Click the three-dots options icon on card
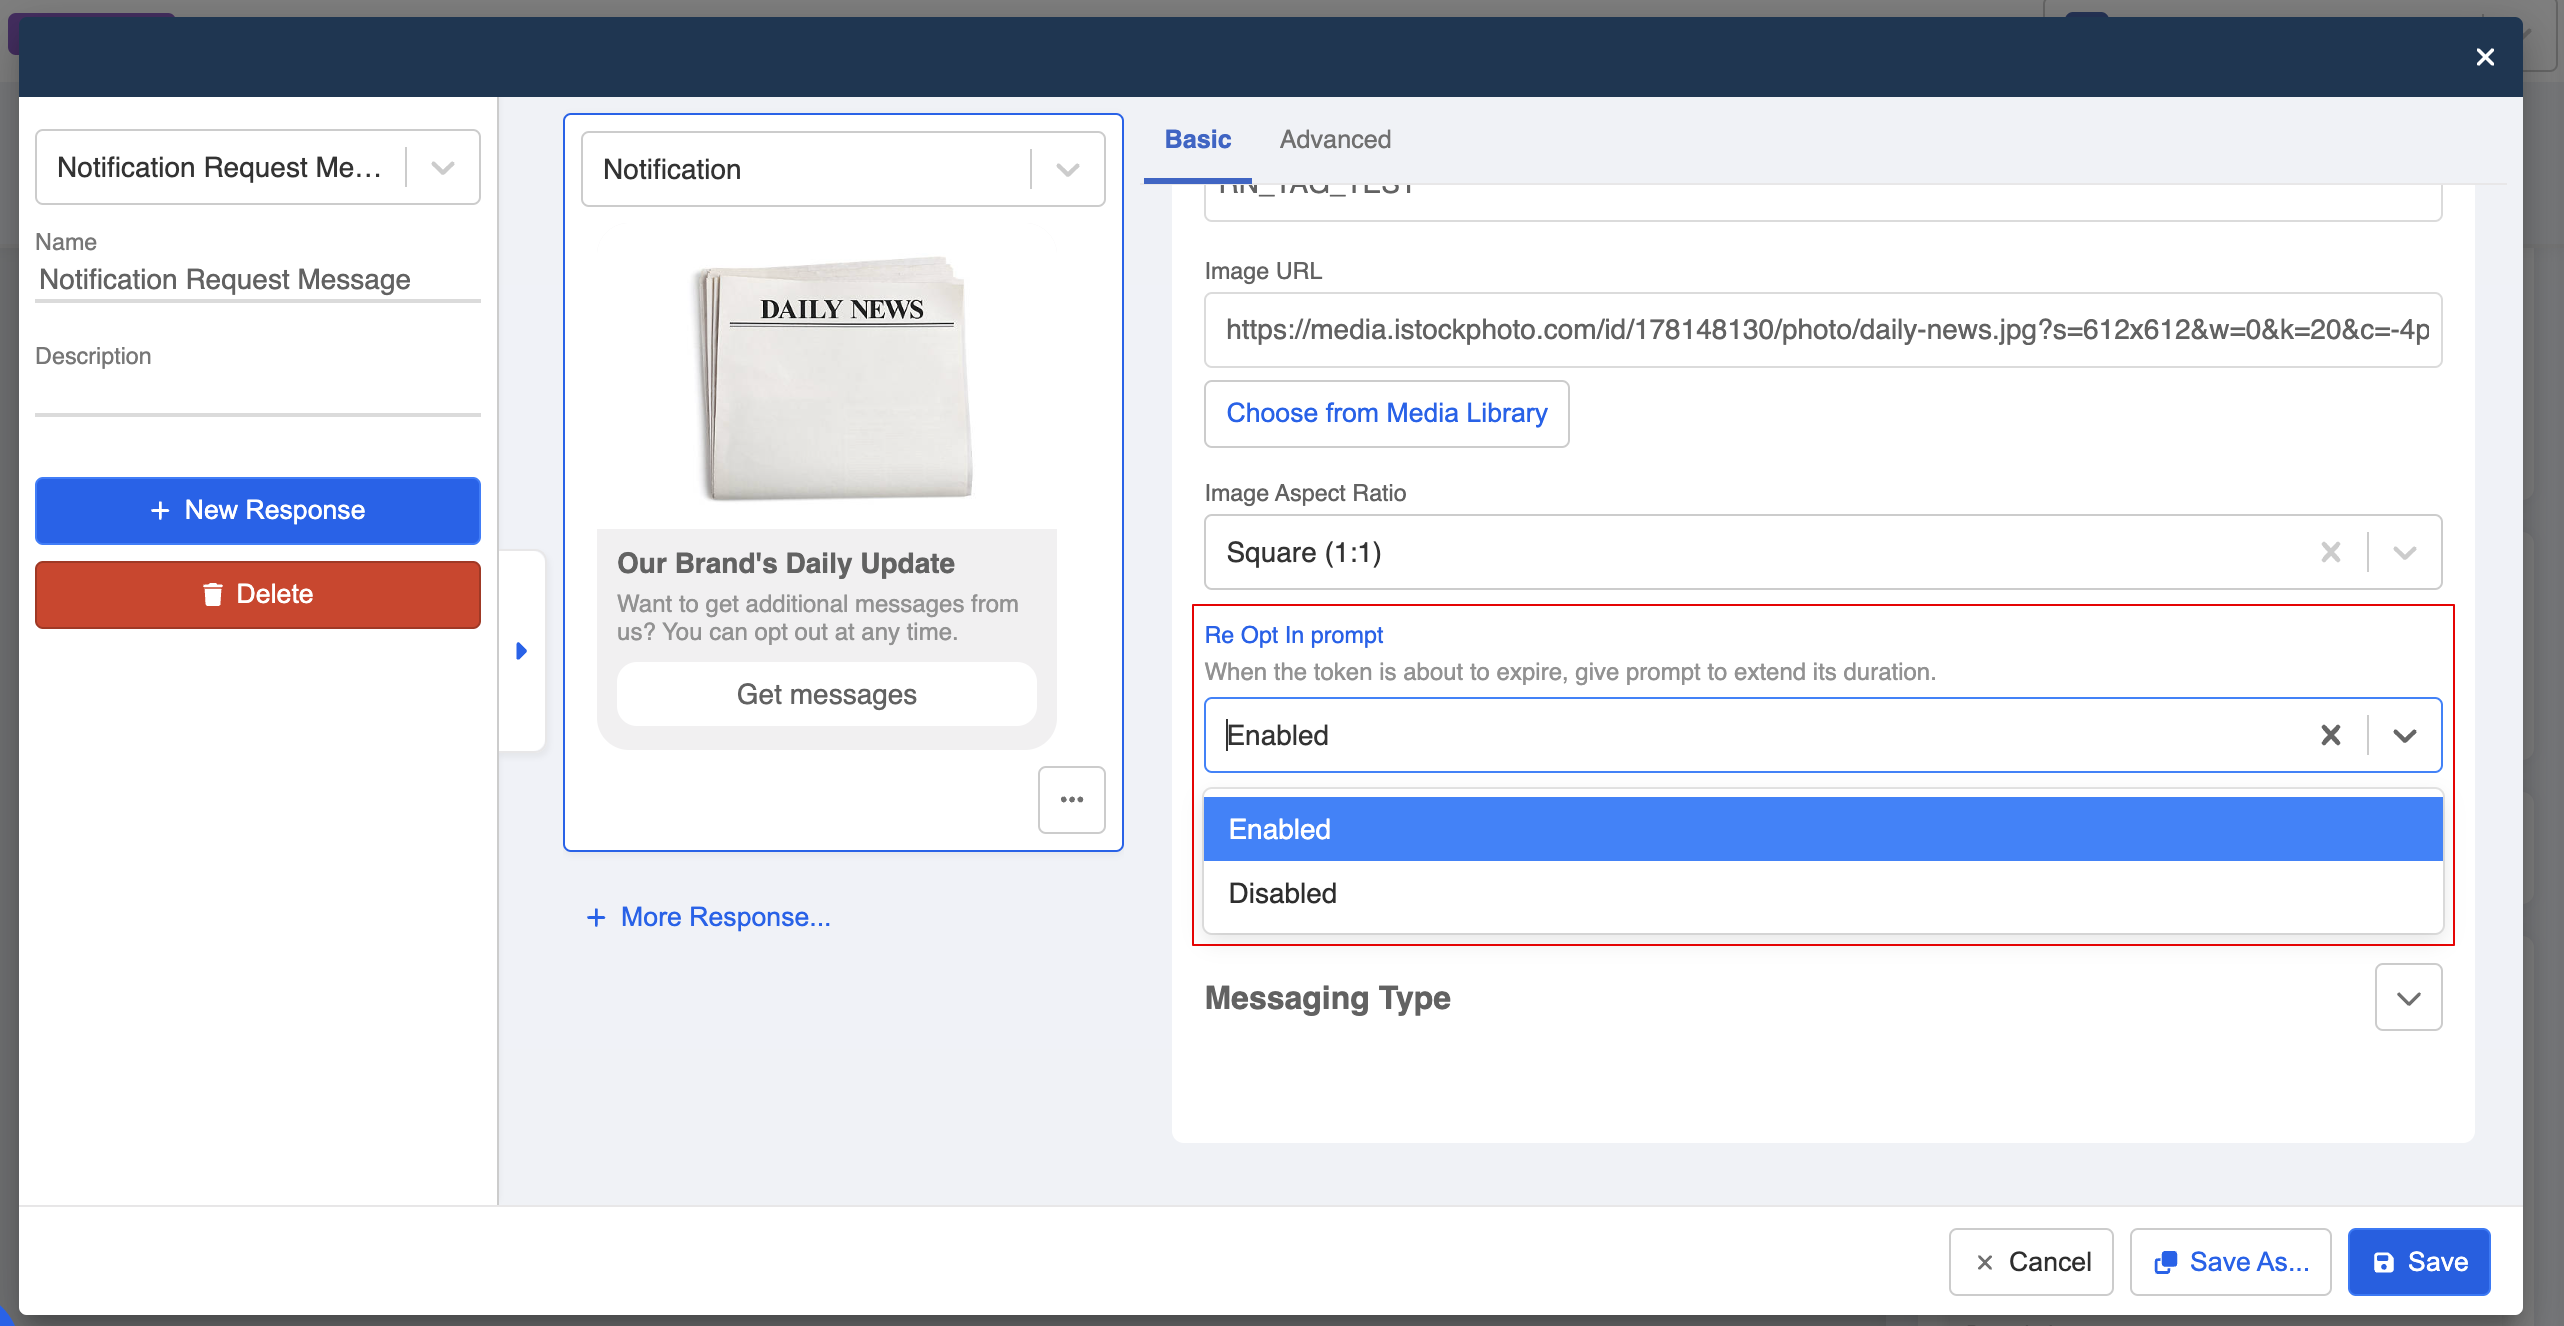The image size is (2564, 1326). pos(1071,799)
